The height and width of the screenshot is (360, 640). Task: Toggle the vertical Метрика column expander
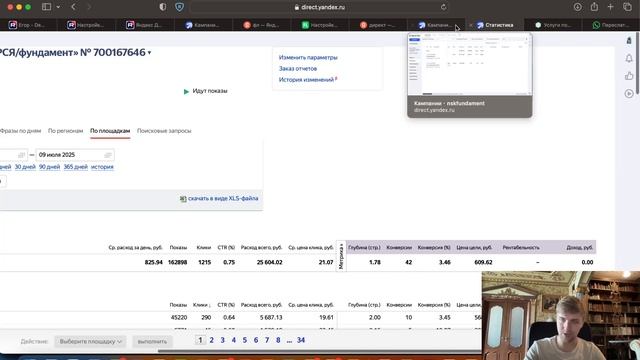341,256
